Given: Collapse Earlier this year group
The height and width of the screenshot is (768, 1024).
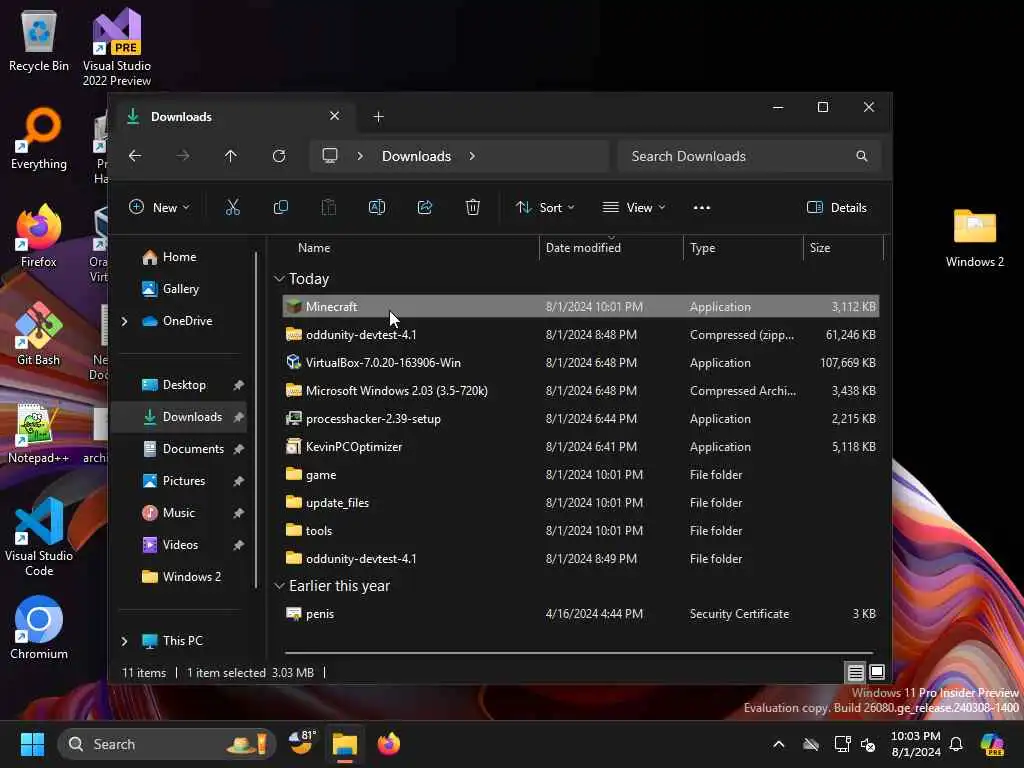Looking at the screenshot, I should [279, 586].
